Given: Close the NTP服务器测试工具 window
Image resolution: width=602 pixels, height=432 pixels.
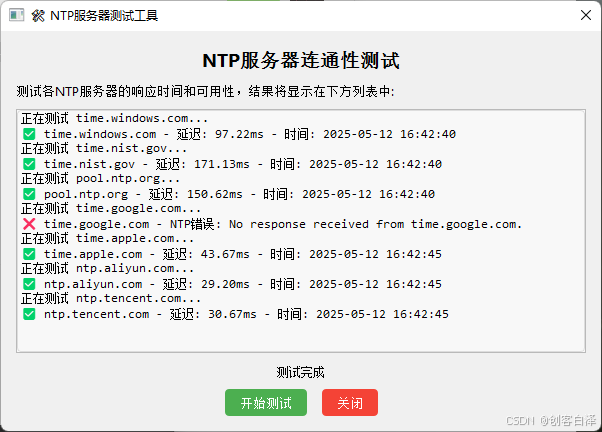Looking at the screenshot, I should (585, 15).
